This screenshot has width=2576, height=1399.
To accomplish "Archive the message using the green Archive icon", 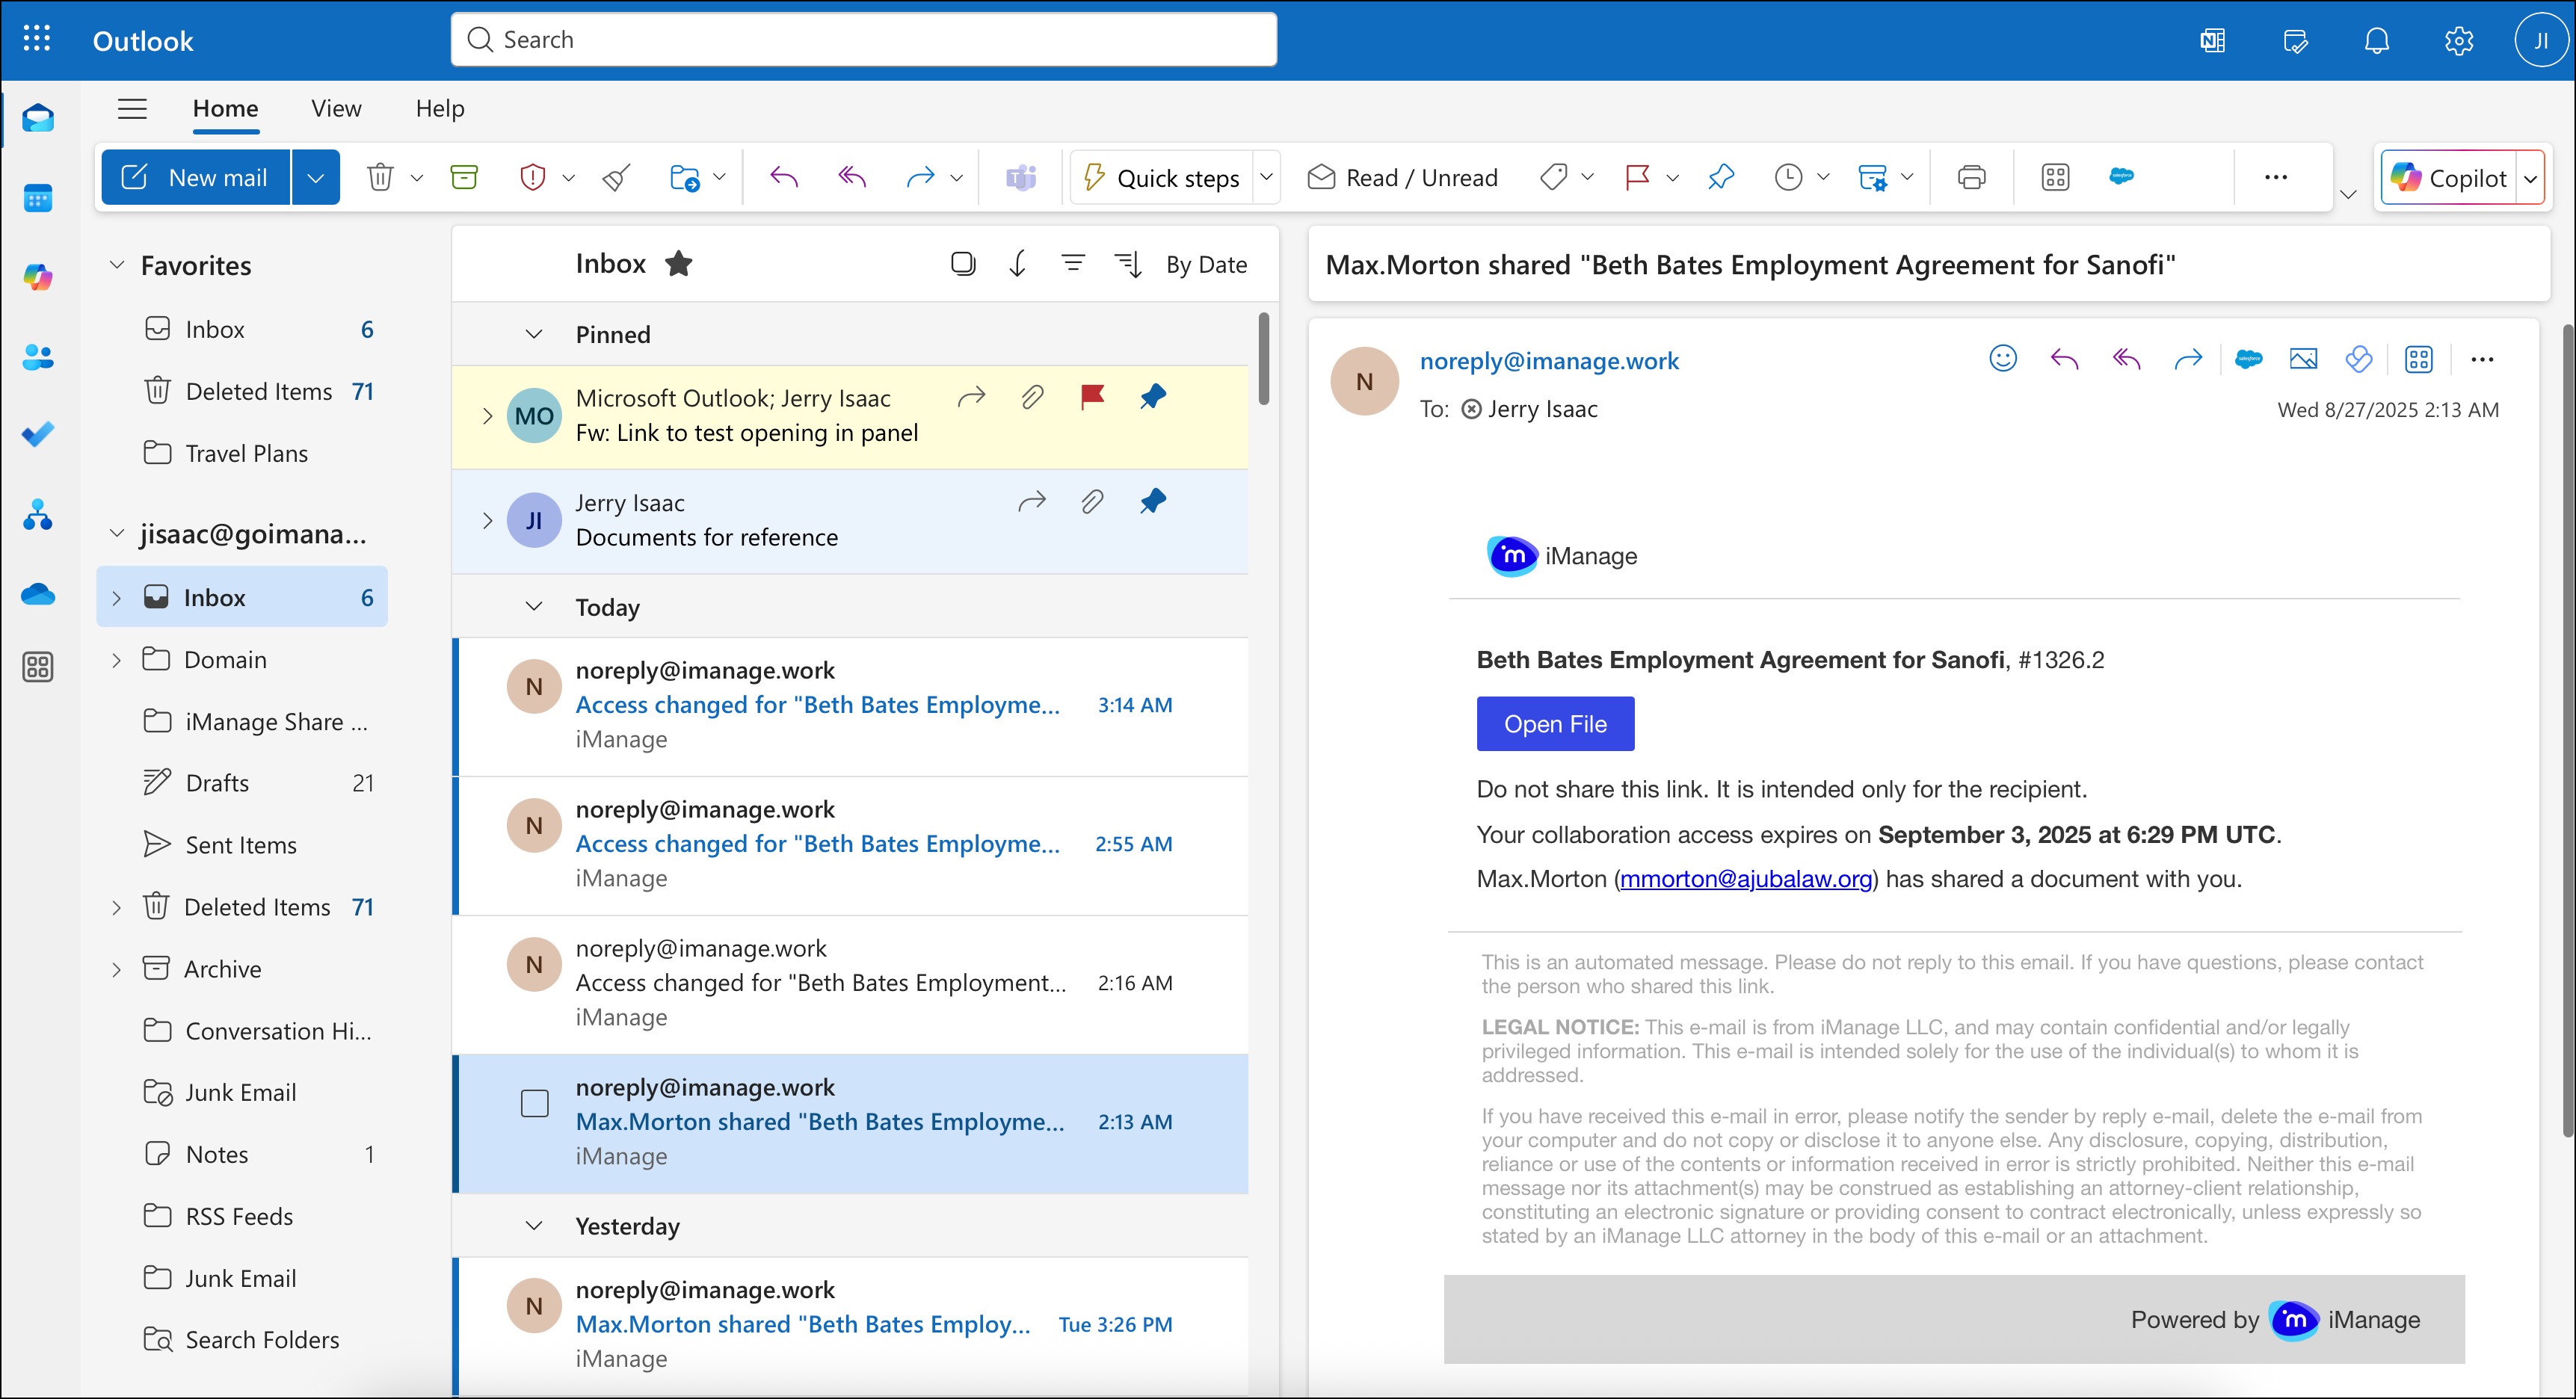I will (463, 177).
